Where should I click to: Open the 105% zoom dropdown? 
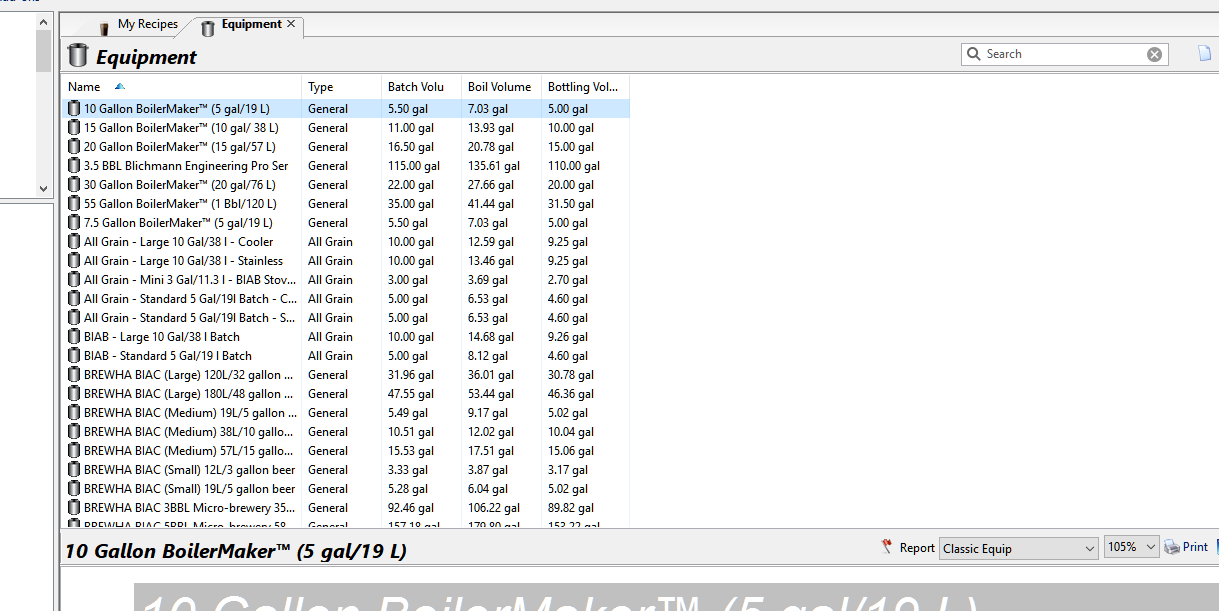tap(1131, 548)
